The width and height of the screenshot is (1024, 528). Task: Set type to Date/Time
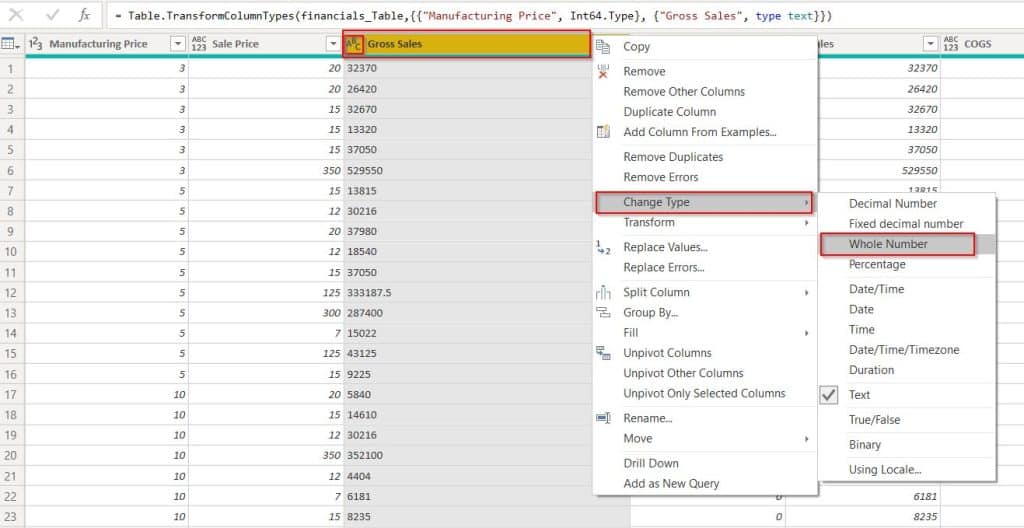pos(876,289)
